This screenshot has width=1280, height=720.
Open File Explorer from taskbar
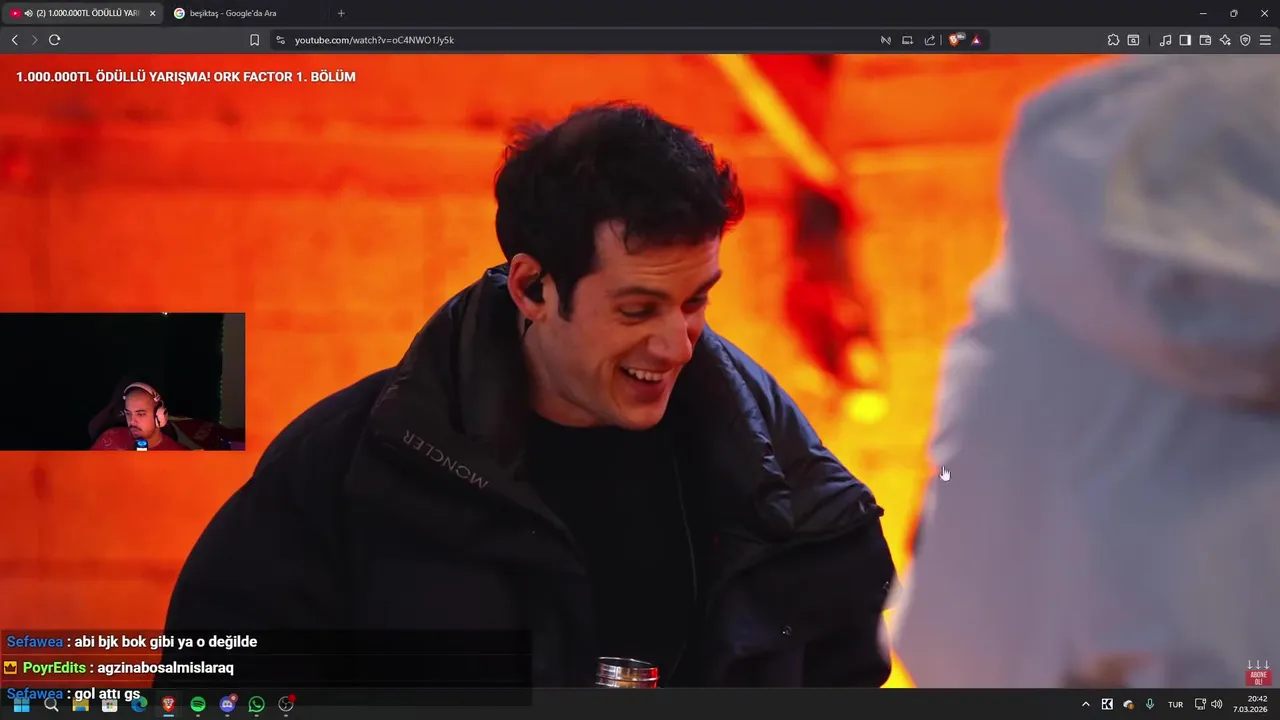coord(80,704)
